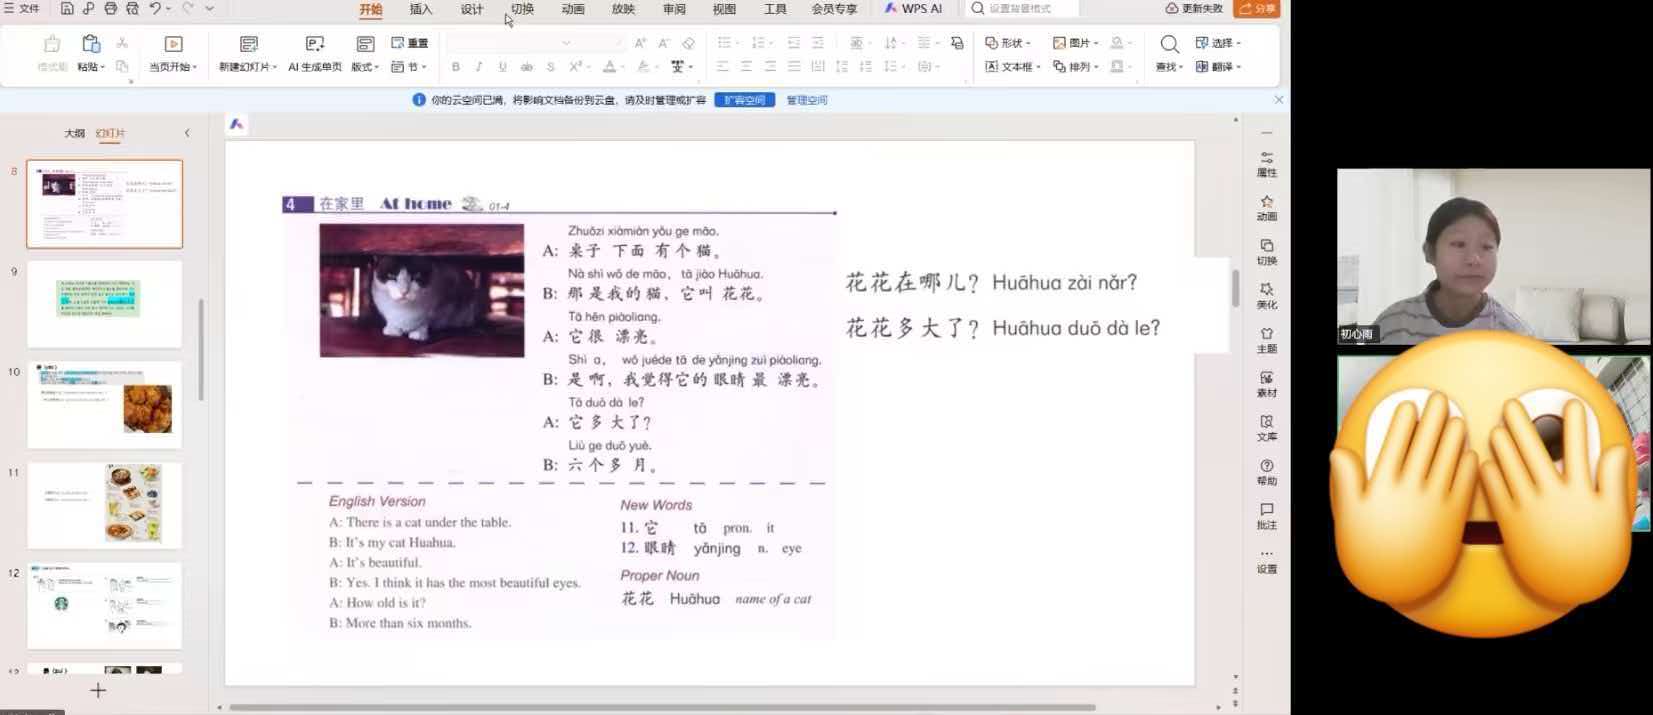1653x715 pixels.
Task: Click the 分享 share button
Action: (1257, 8)
